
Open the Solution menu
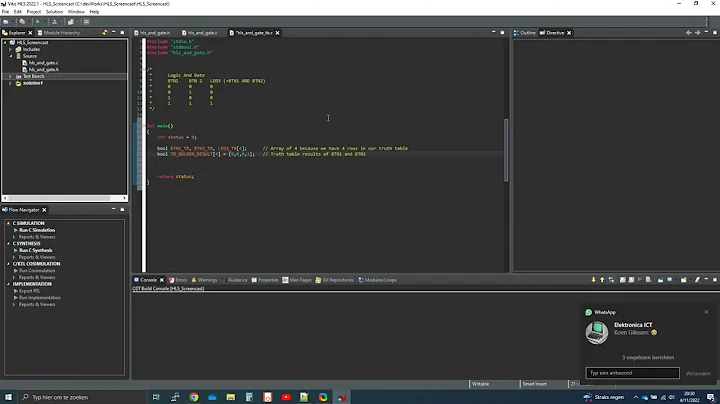coord(54,12)
